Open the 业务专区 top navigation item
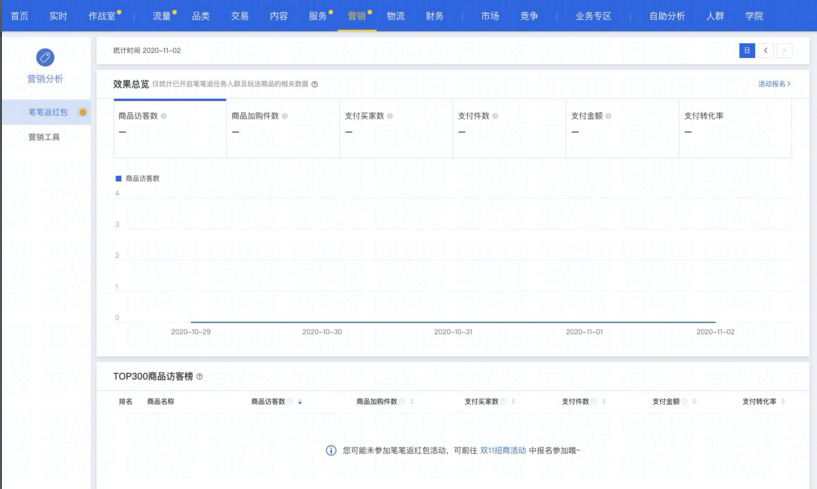Image resolution: width=817 pixels, height=489 pixels. point(593,16)
